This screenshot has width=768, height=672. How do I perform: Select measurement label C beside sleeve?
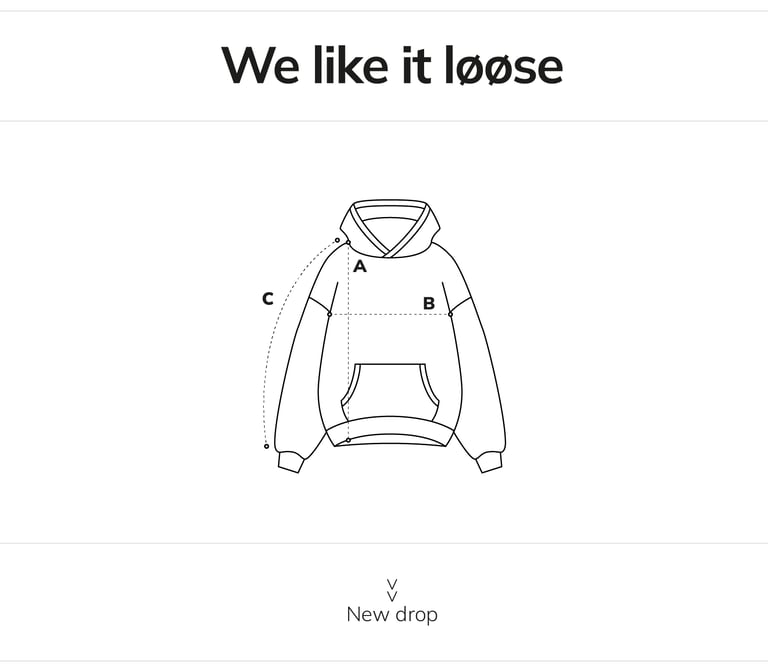tap(267, 299)
